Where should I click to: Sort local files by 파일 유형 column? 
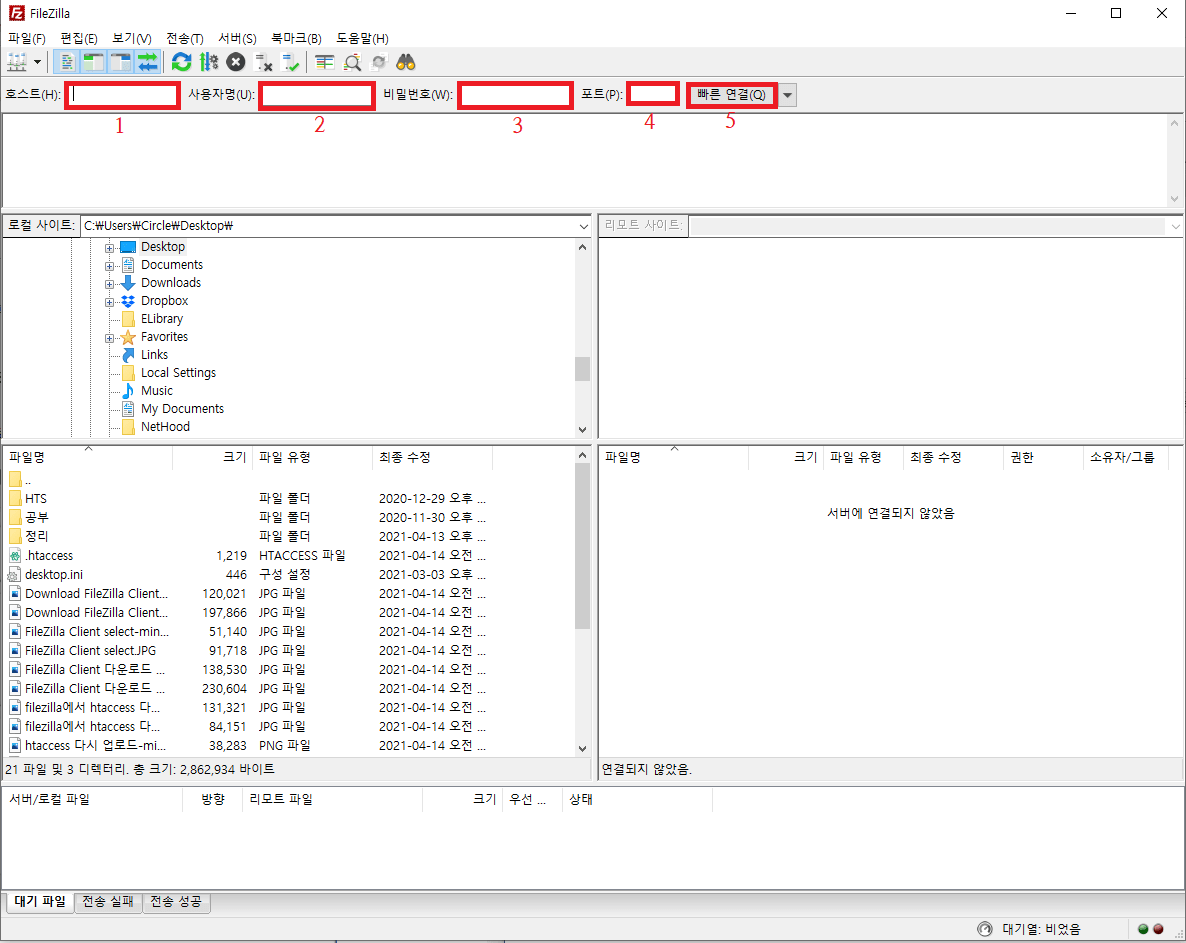(x=312, y=458)
